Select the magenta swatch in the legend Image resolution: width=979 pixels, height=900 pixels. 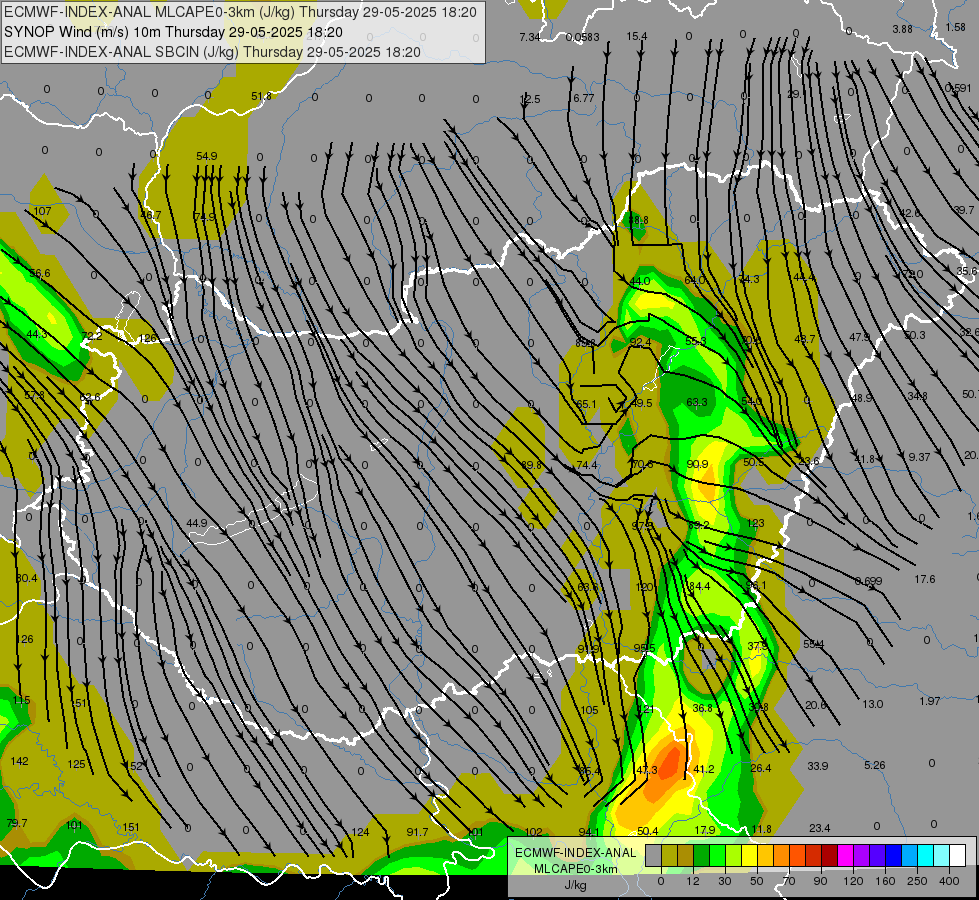(845, 855)
